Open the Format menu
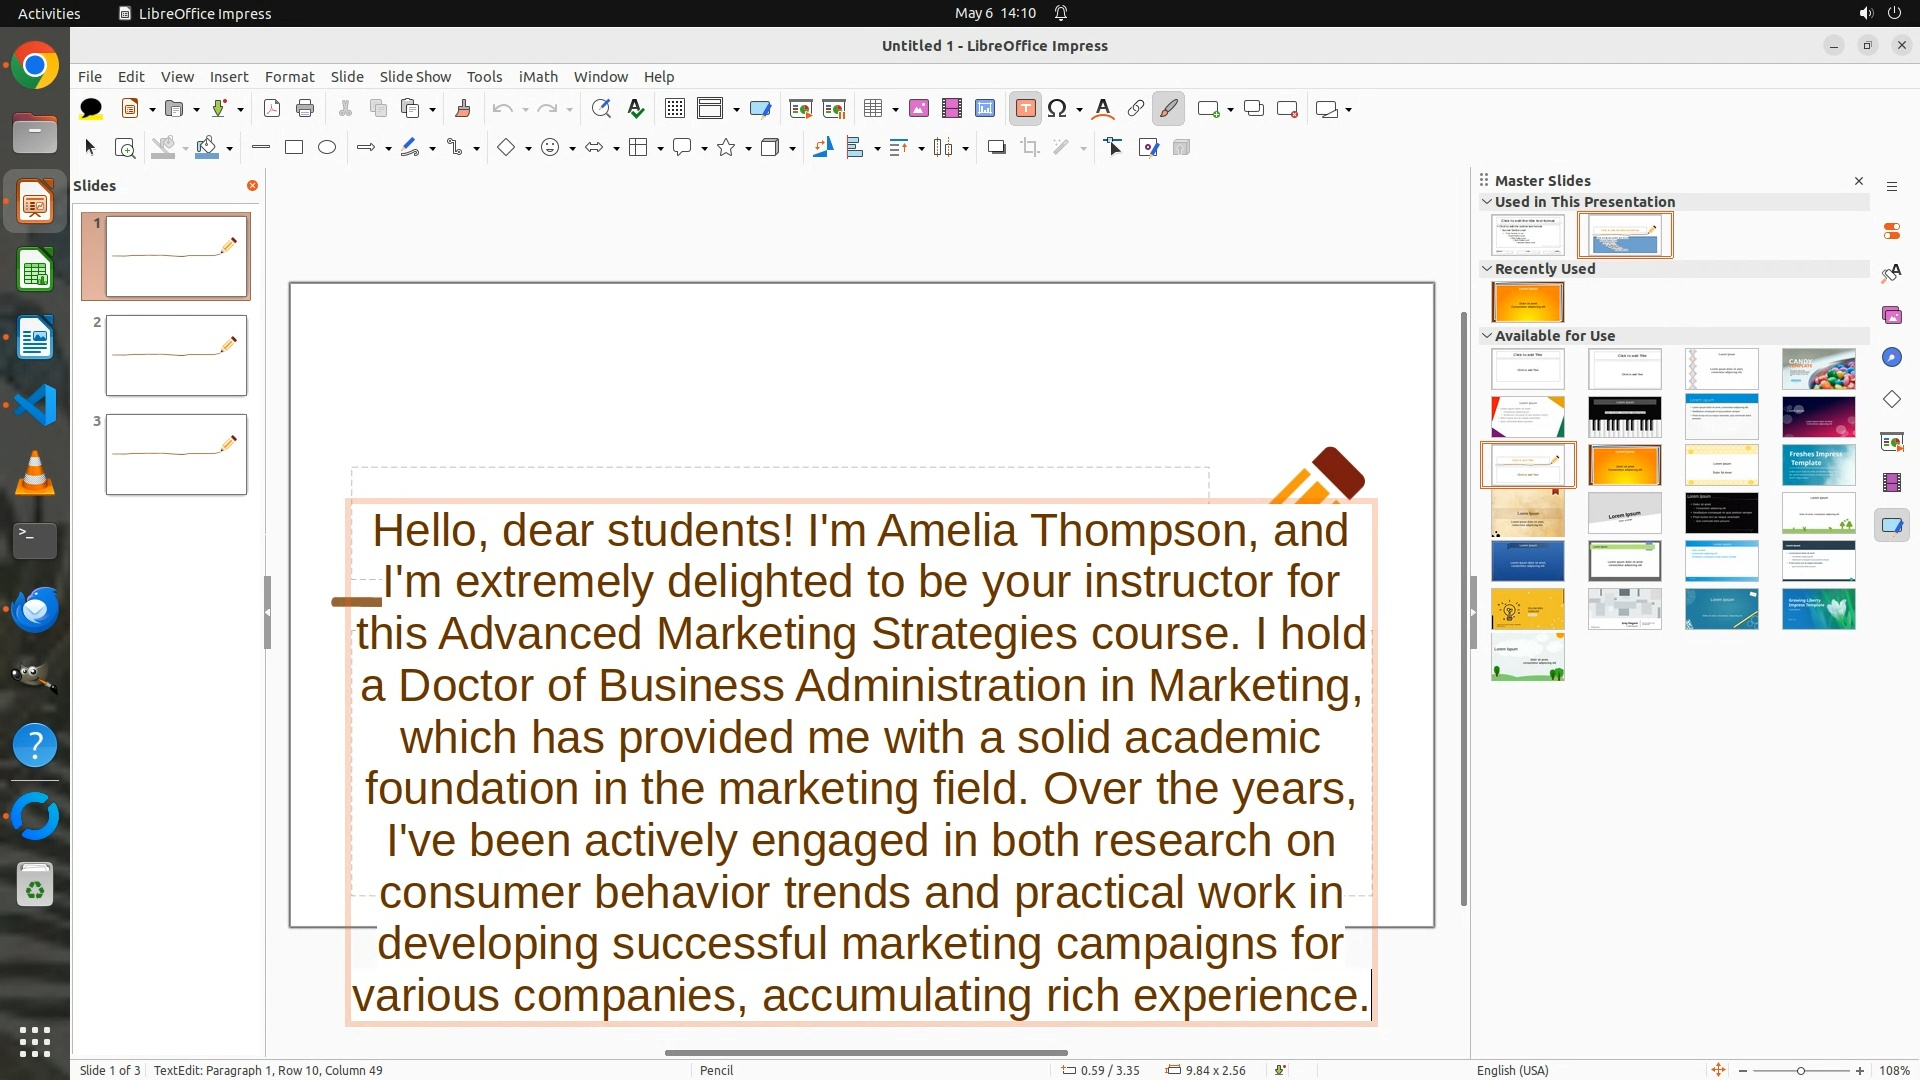The image size is (1920, 1080). (x=289, y=77)
